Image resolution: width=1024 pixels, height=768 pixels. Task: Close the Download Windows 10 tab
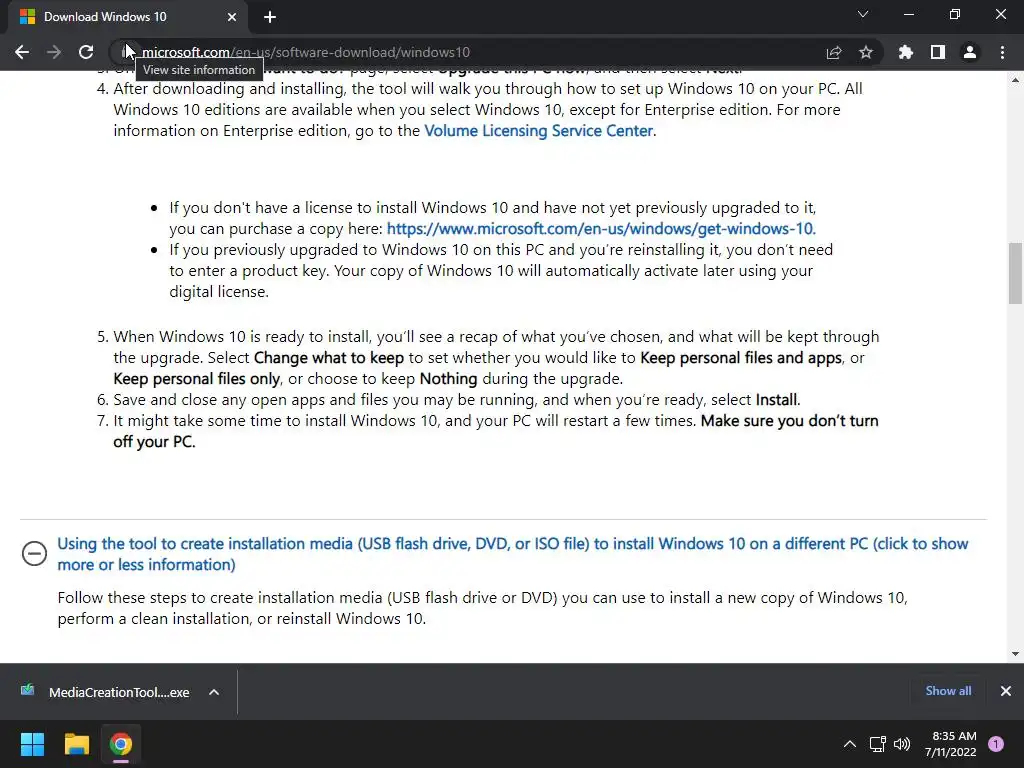[232, 17]
